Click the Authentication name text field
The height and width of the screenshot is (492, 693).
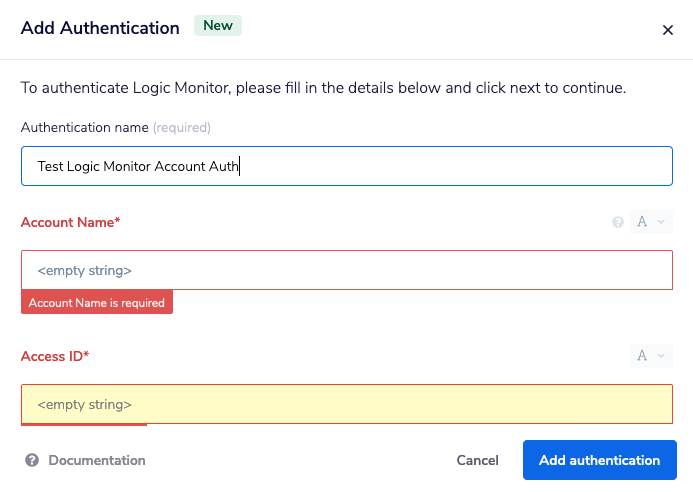point(346,166)
